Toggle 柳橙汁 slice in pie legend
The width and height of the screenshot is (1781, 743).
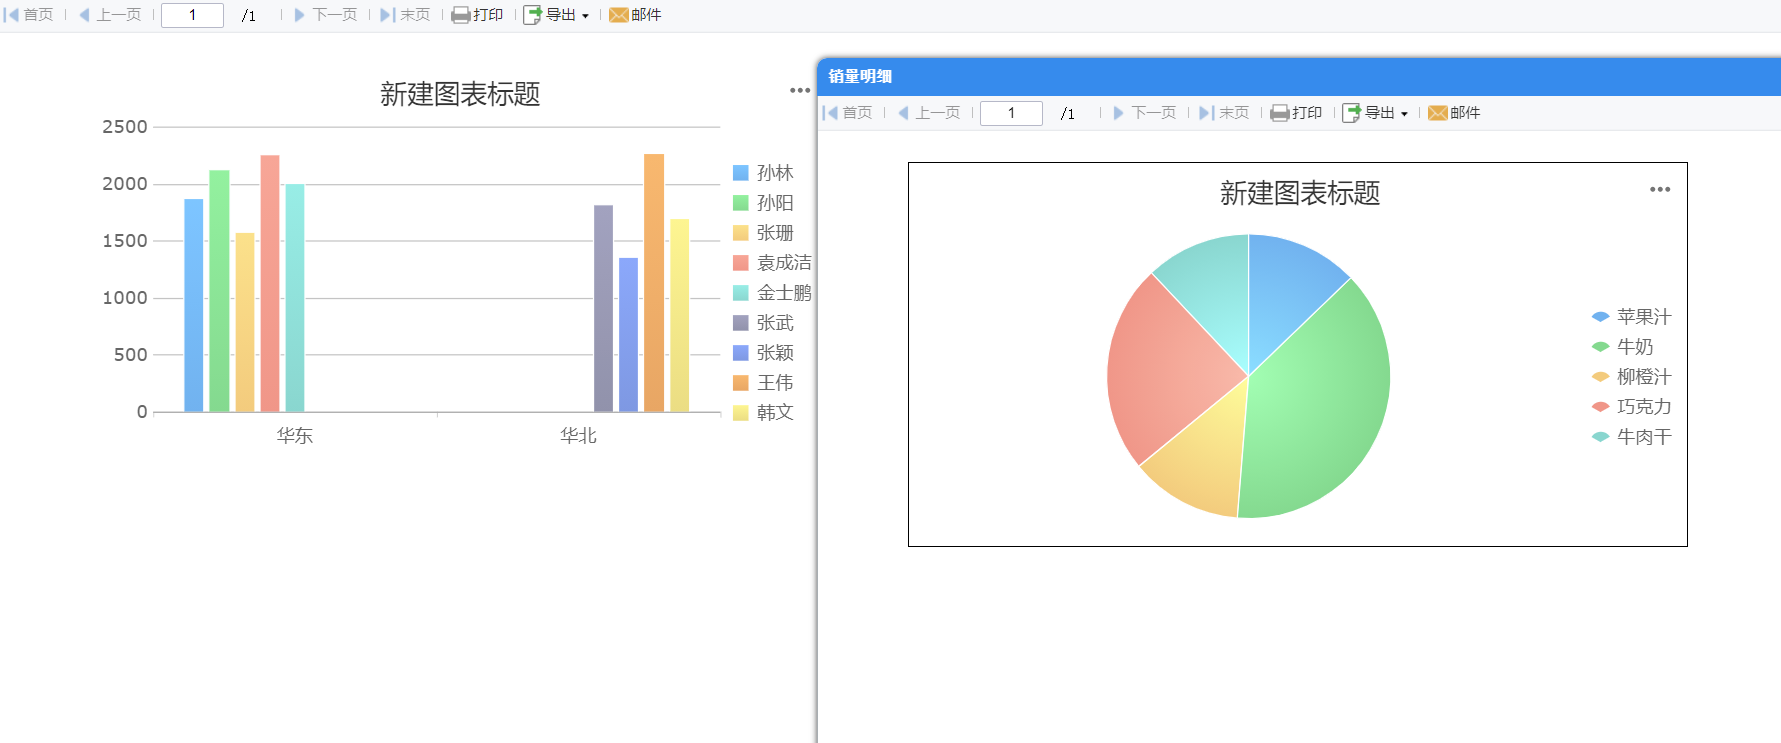[x=1631, y=377]
